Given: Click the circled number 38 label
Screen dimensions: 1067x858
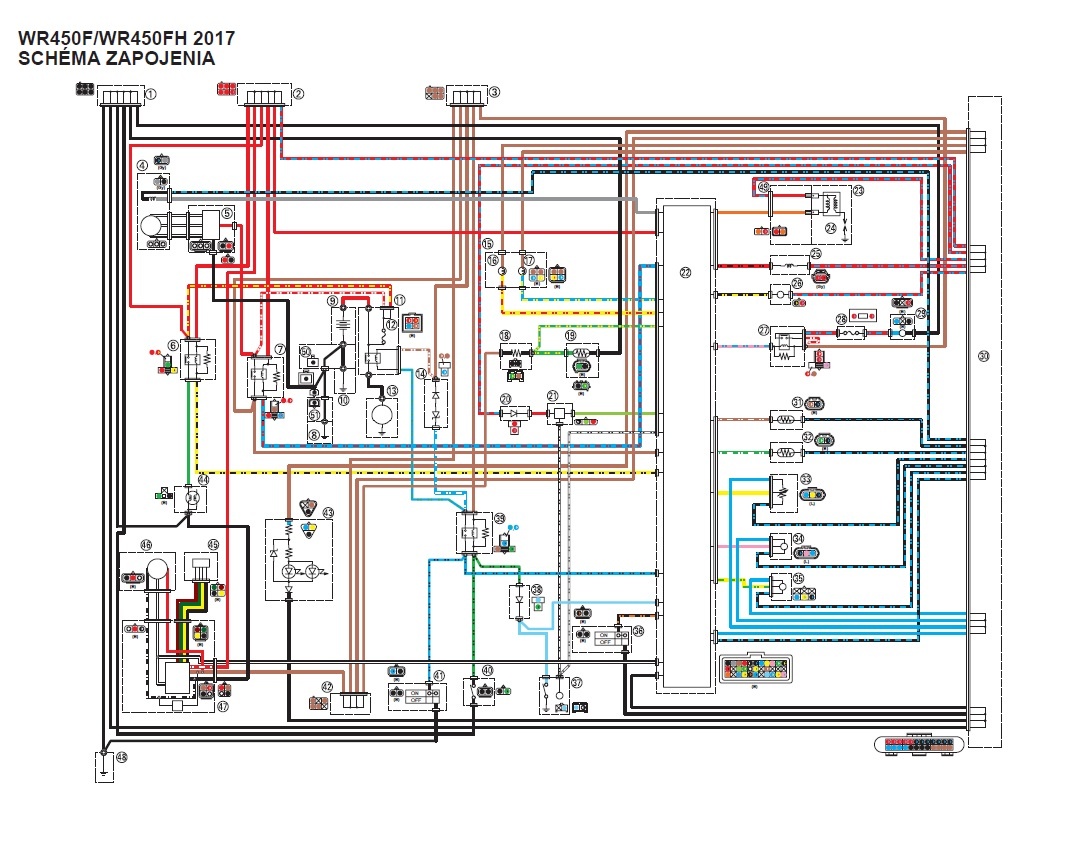Looking at the screenshot, I should [x=536, y=590].
